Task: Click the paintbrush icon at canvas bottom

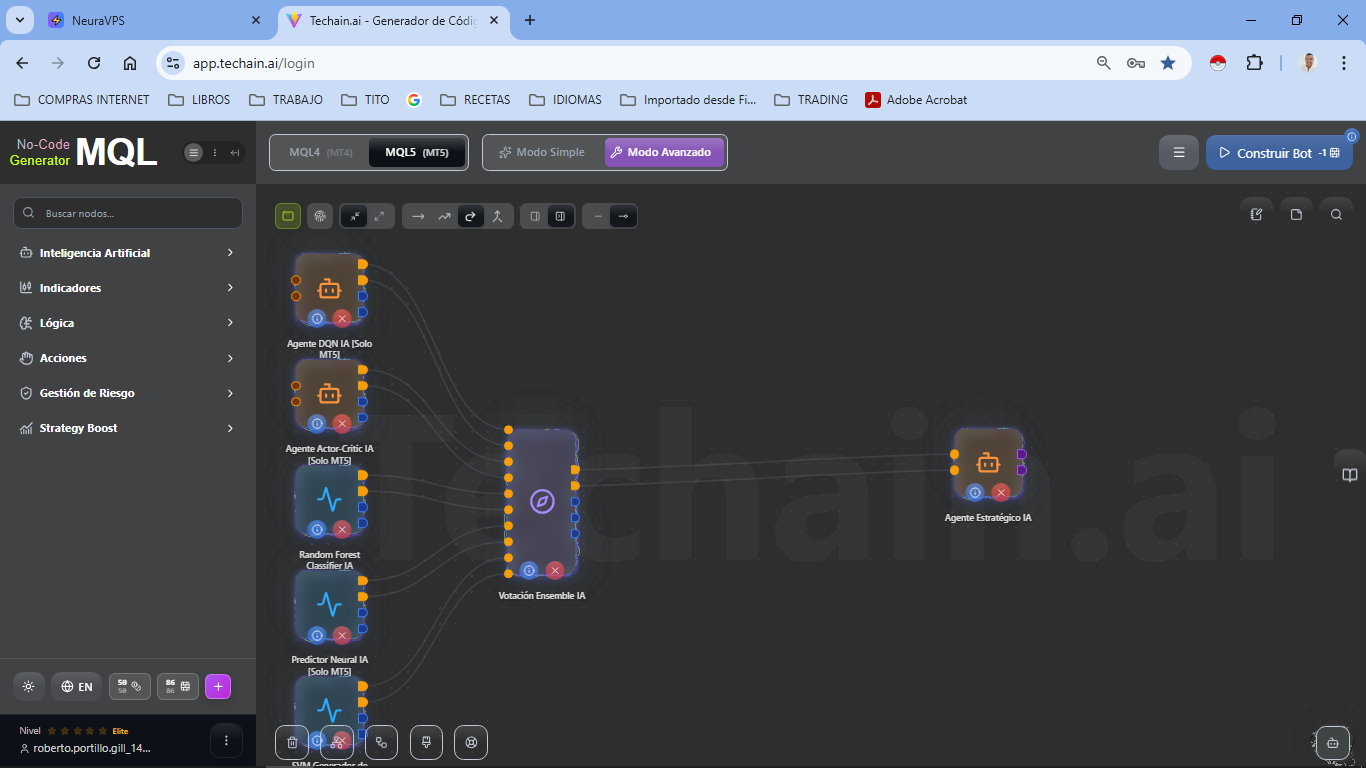Action: pos(426,742)
